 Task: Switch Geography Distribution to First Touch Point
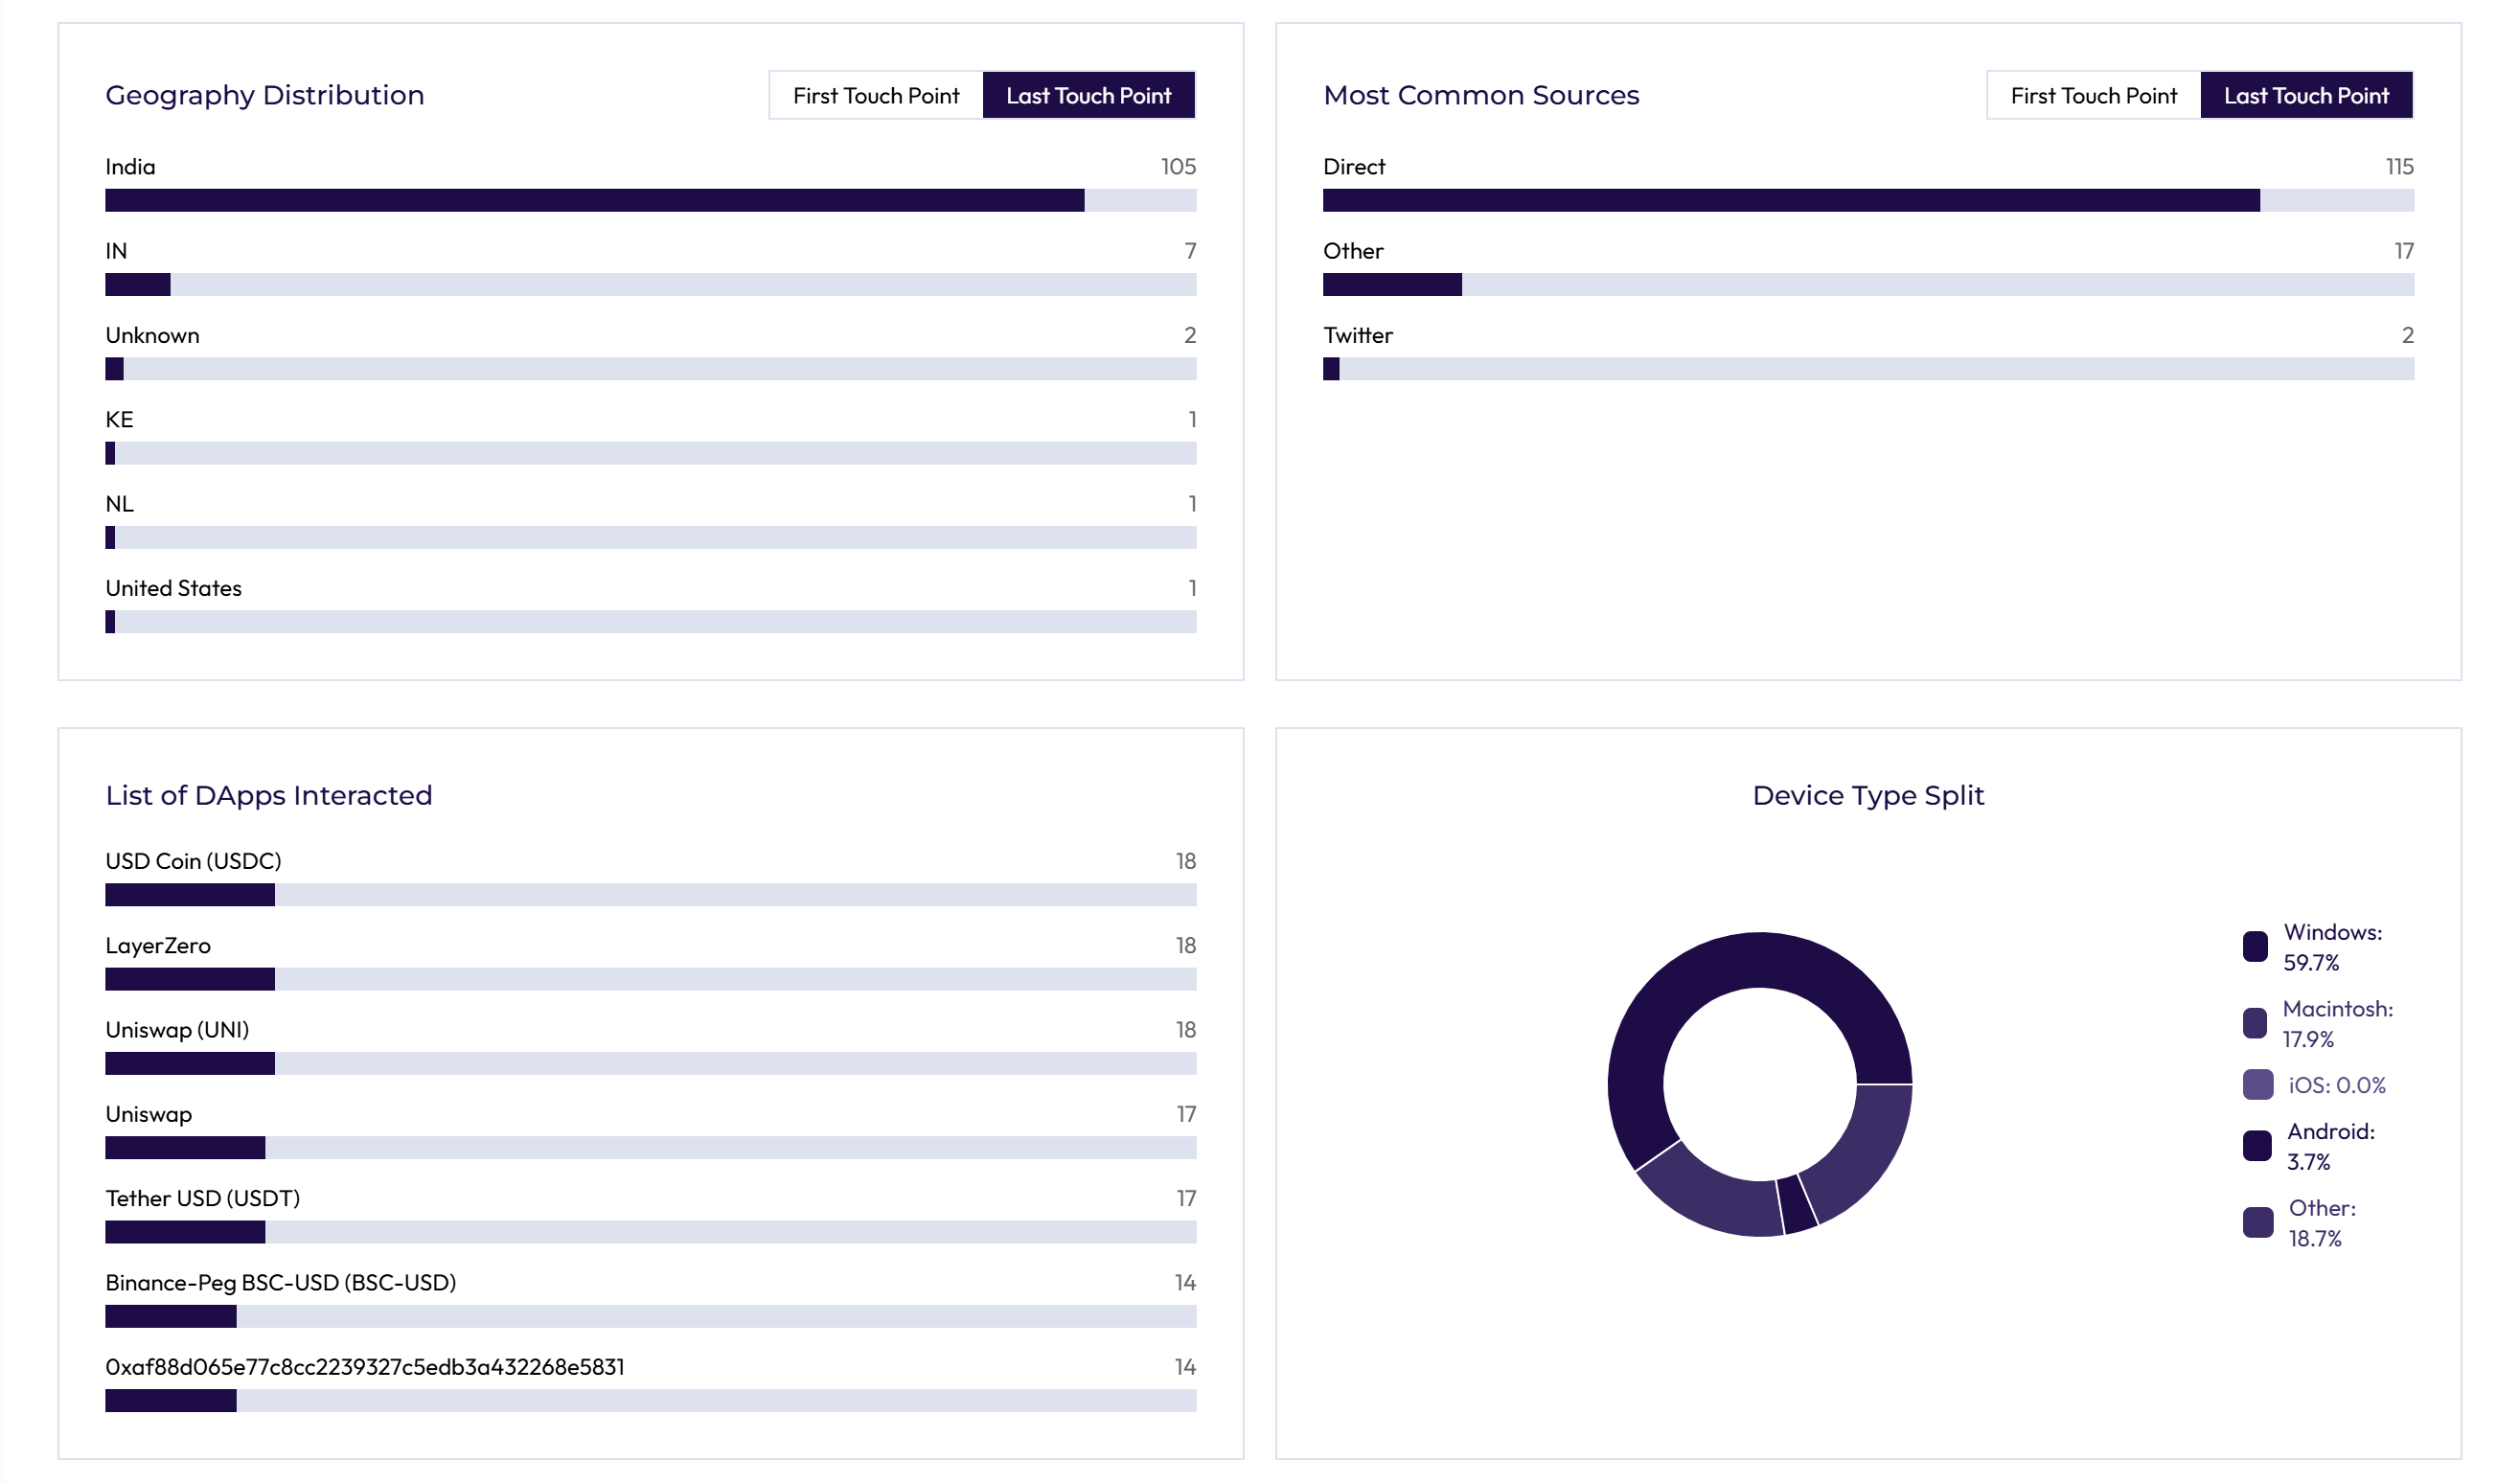point(876,95)
